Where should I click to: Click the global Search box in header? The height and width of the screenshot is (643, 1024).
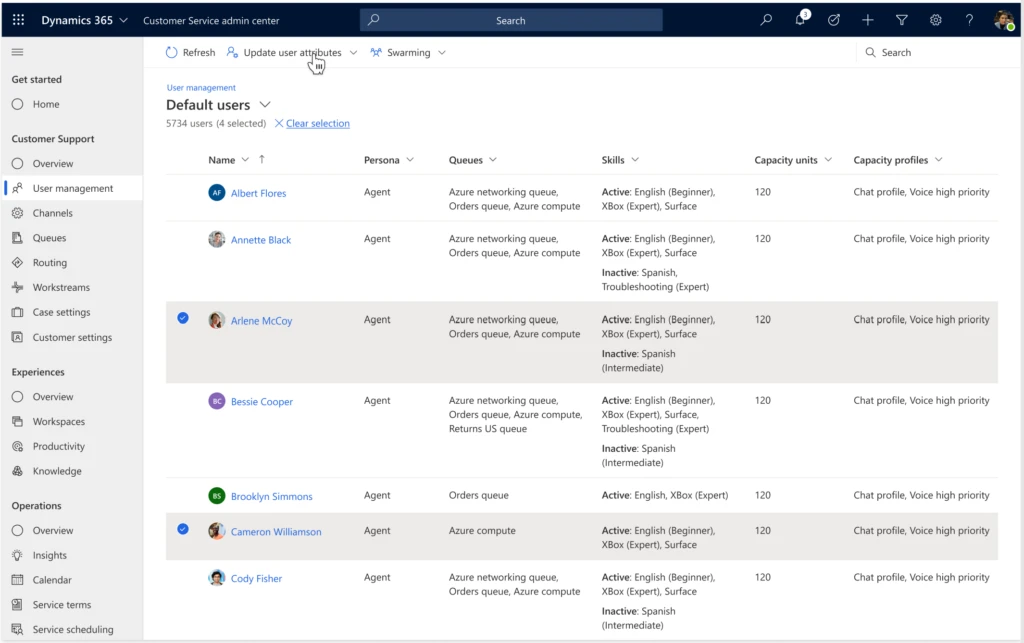click(x=511, y=20)
